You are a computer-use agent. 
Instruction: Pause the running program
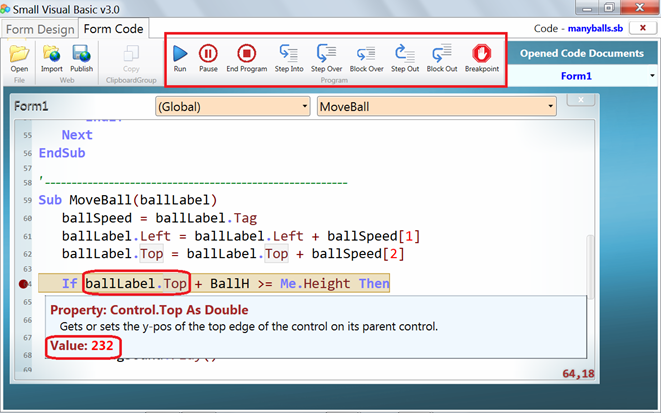click(x=208, y=54)
